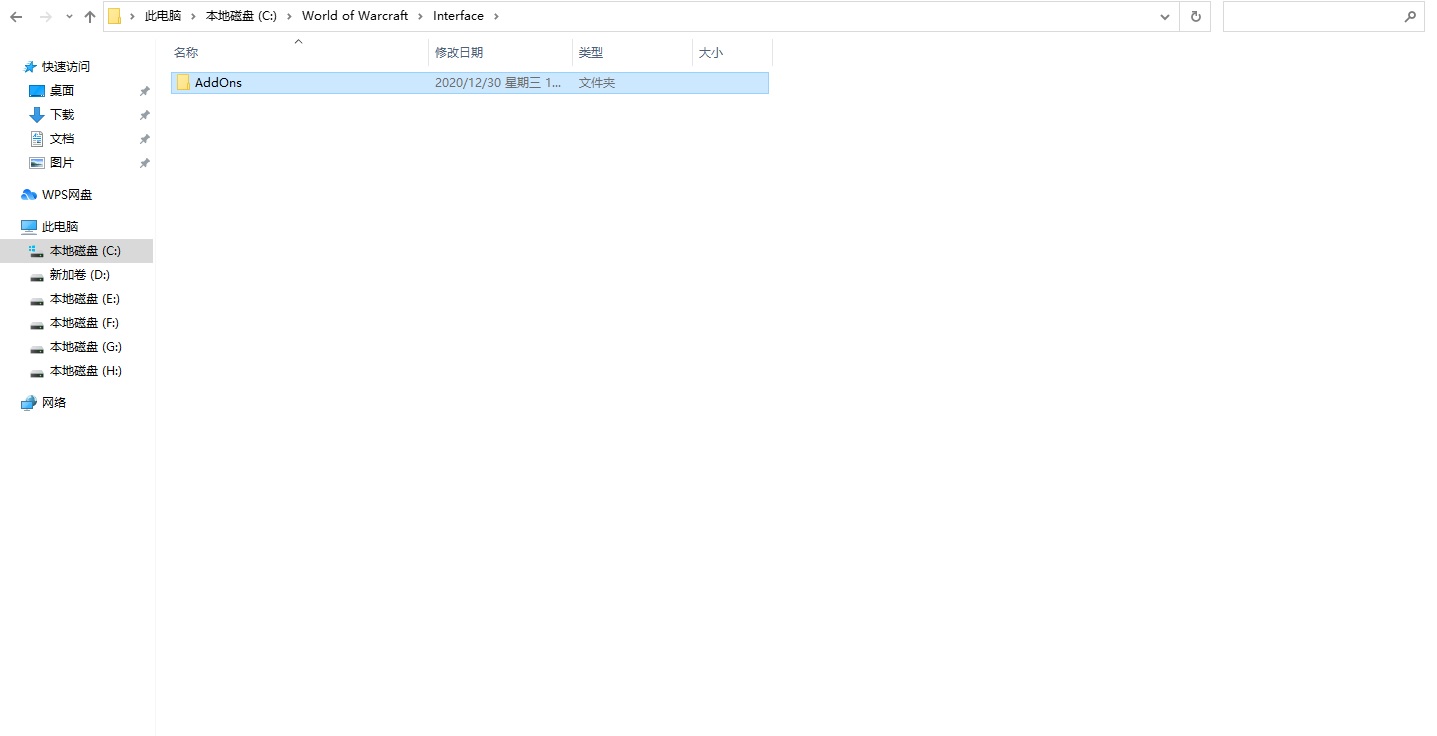Click the Refresh button in address bar
1437x736 pixels.
point(1195,17)
